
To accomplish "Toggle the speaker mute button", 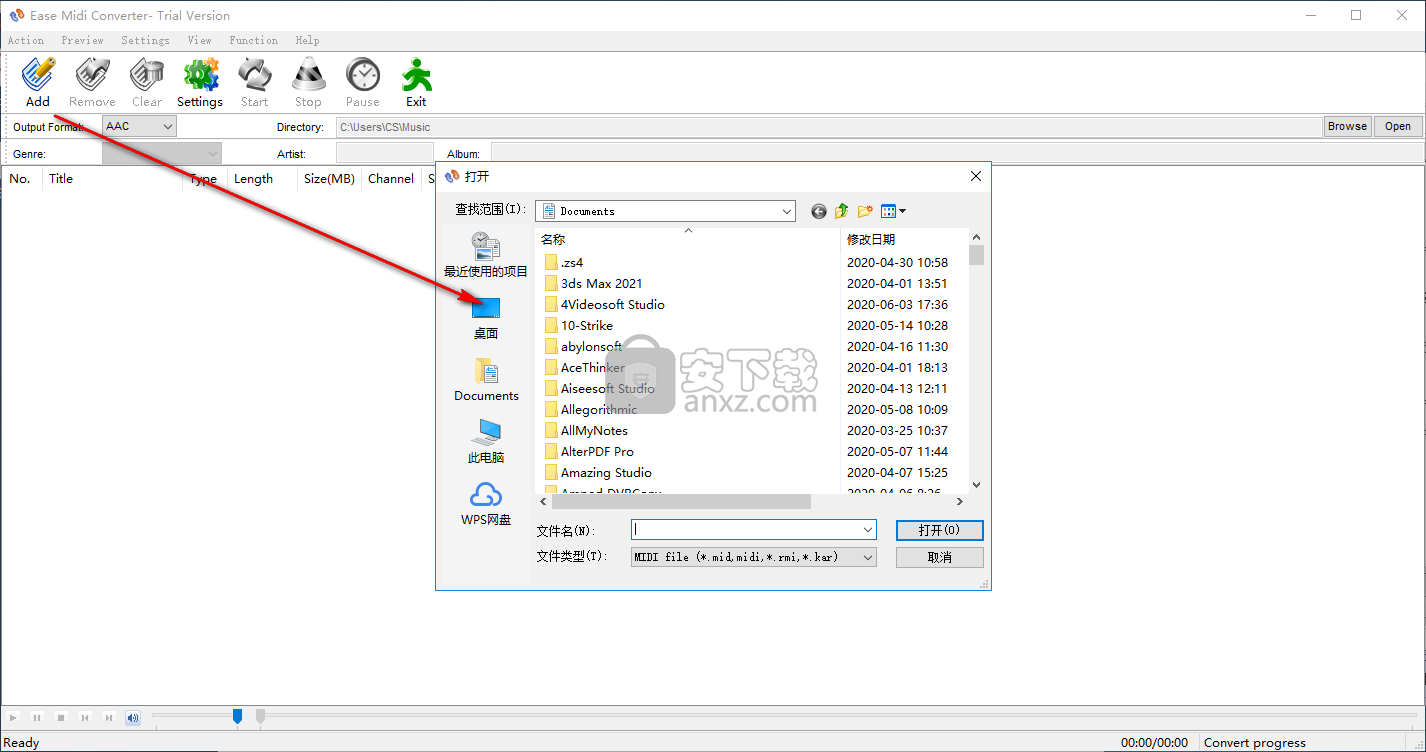I will tap(133, 717).
